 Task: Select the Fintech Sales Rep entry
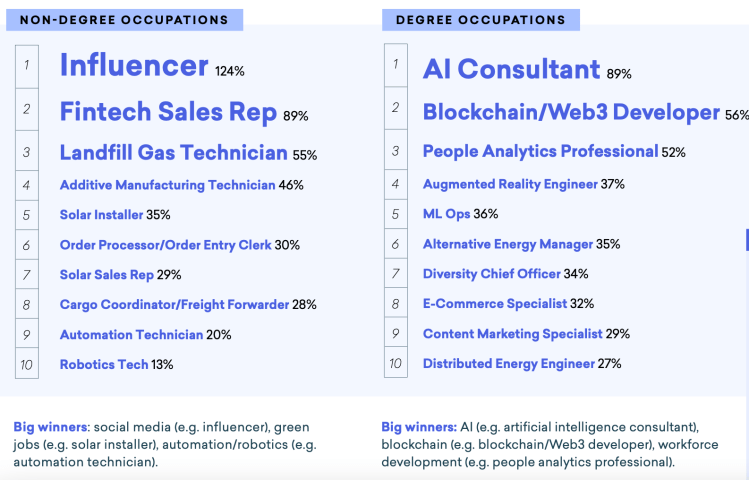click(x=168, y=112)
